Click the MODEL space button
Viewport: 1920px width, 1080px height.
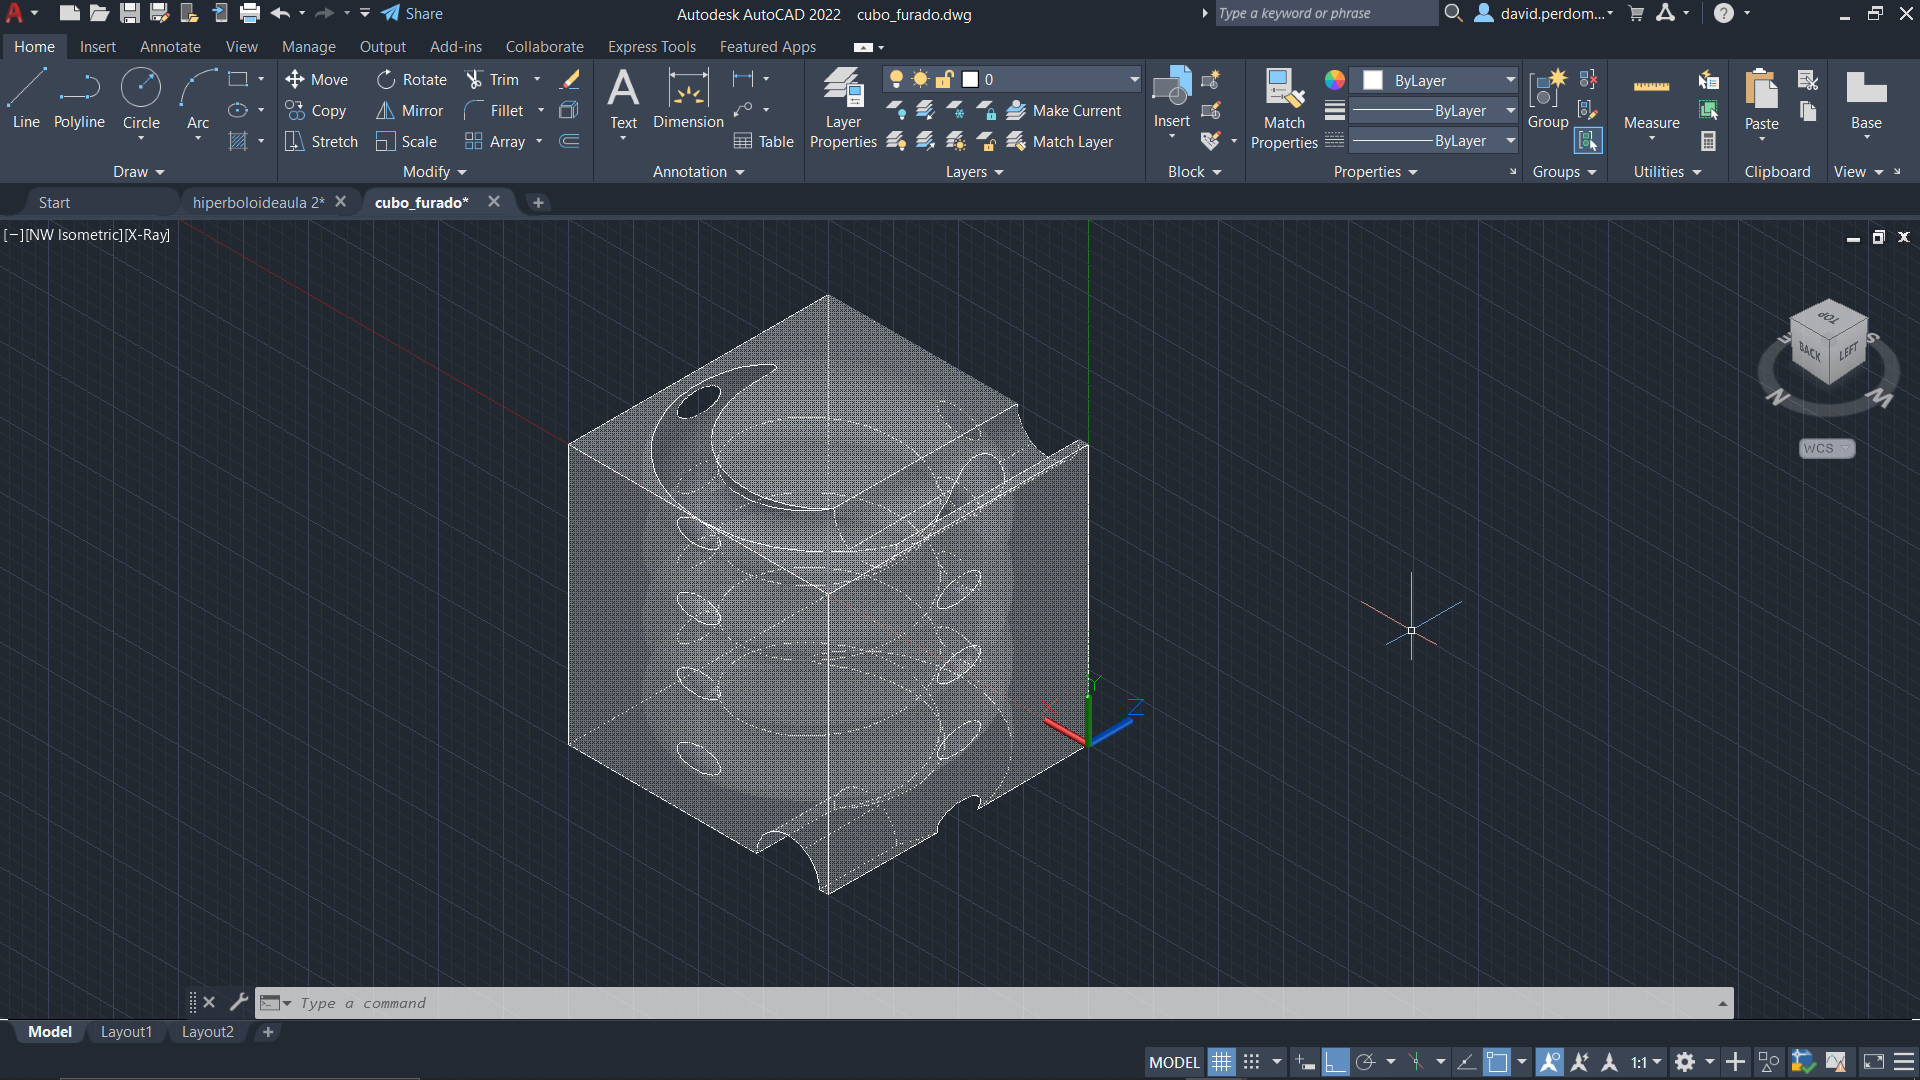pos(1174,1062)
